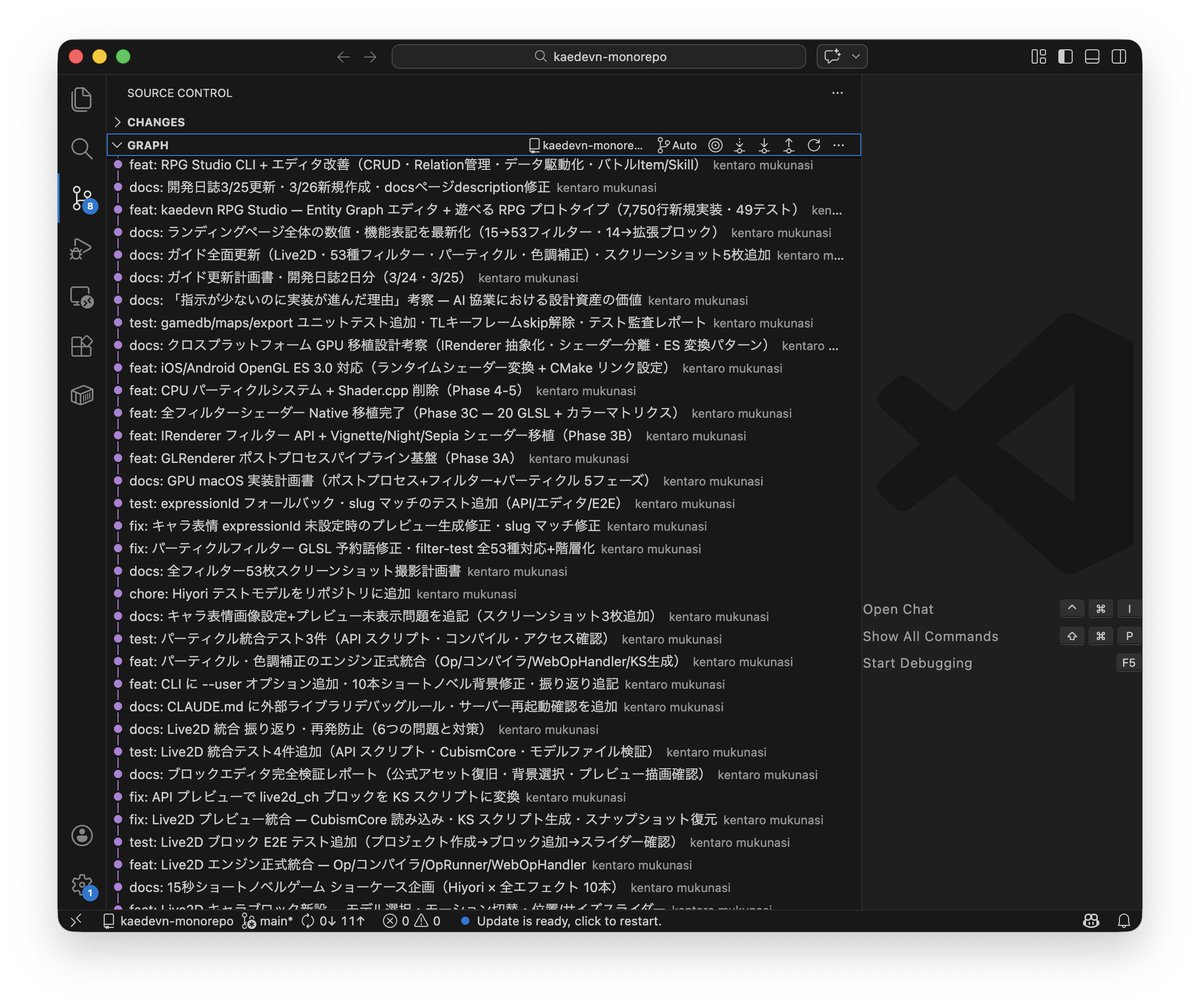
Task: Select commit feat: kaedevn RPG Studio — Entity Graph
Action: tap(484, 210)
